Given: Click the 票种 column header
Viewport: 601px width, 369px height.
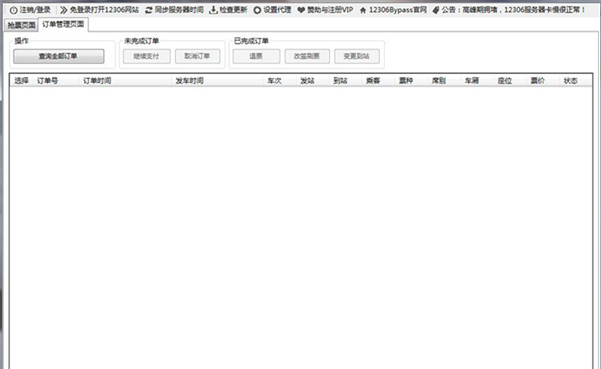Looking at the screenshot, I should coord(412,81).
